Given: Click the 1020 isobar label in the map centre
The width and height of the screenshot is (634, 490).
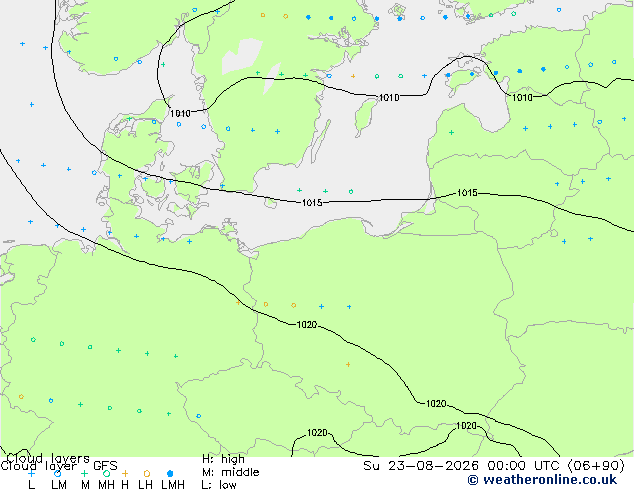Looking at the screenshot, I should click(307, 325).
